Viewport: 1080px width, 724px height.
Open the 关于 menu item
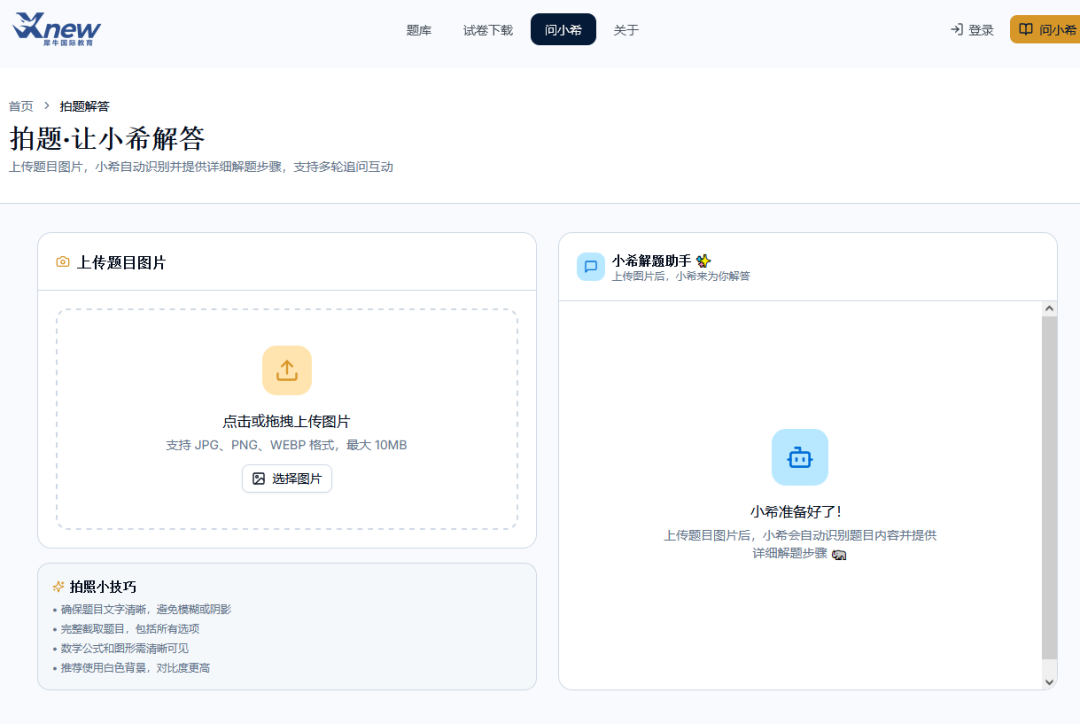[x=626, y=30]
